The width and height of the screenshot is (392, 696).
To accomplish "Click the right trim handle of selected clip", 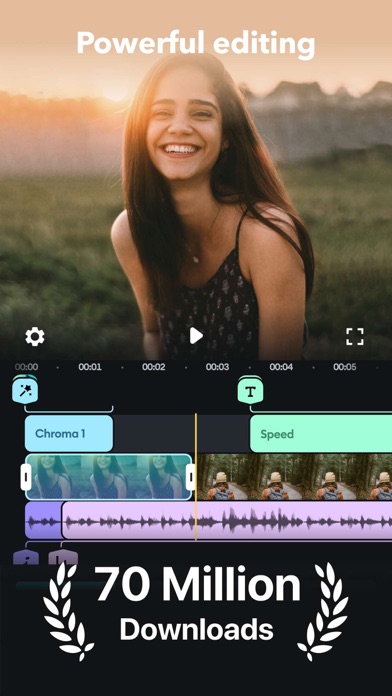I will point(191,477).
